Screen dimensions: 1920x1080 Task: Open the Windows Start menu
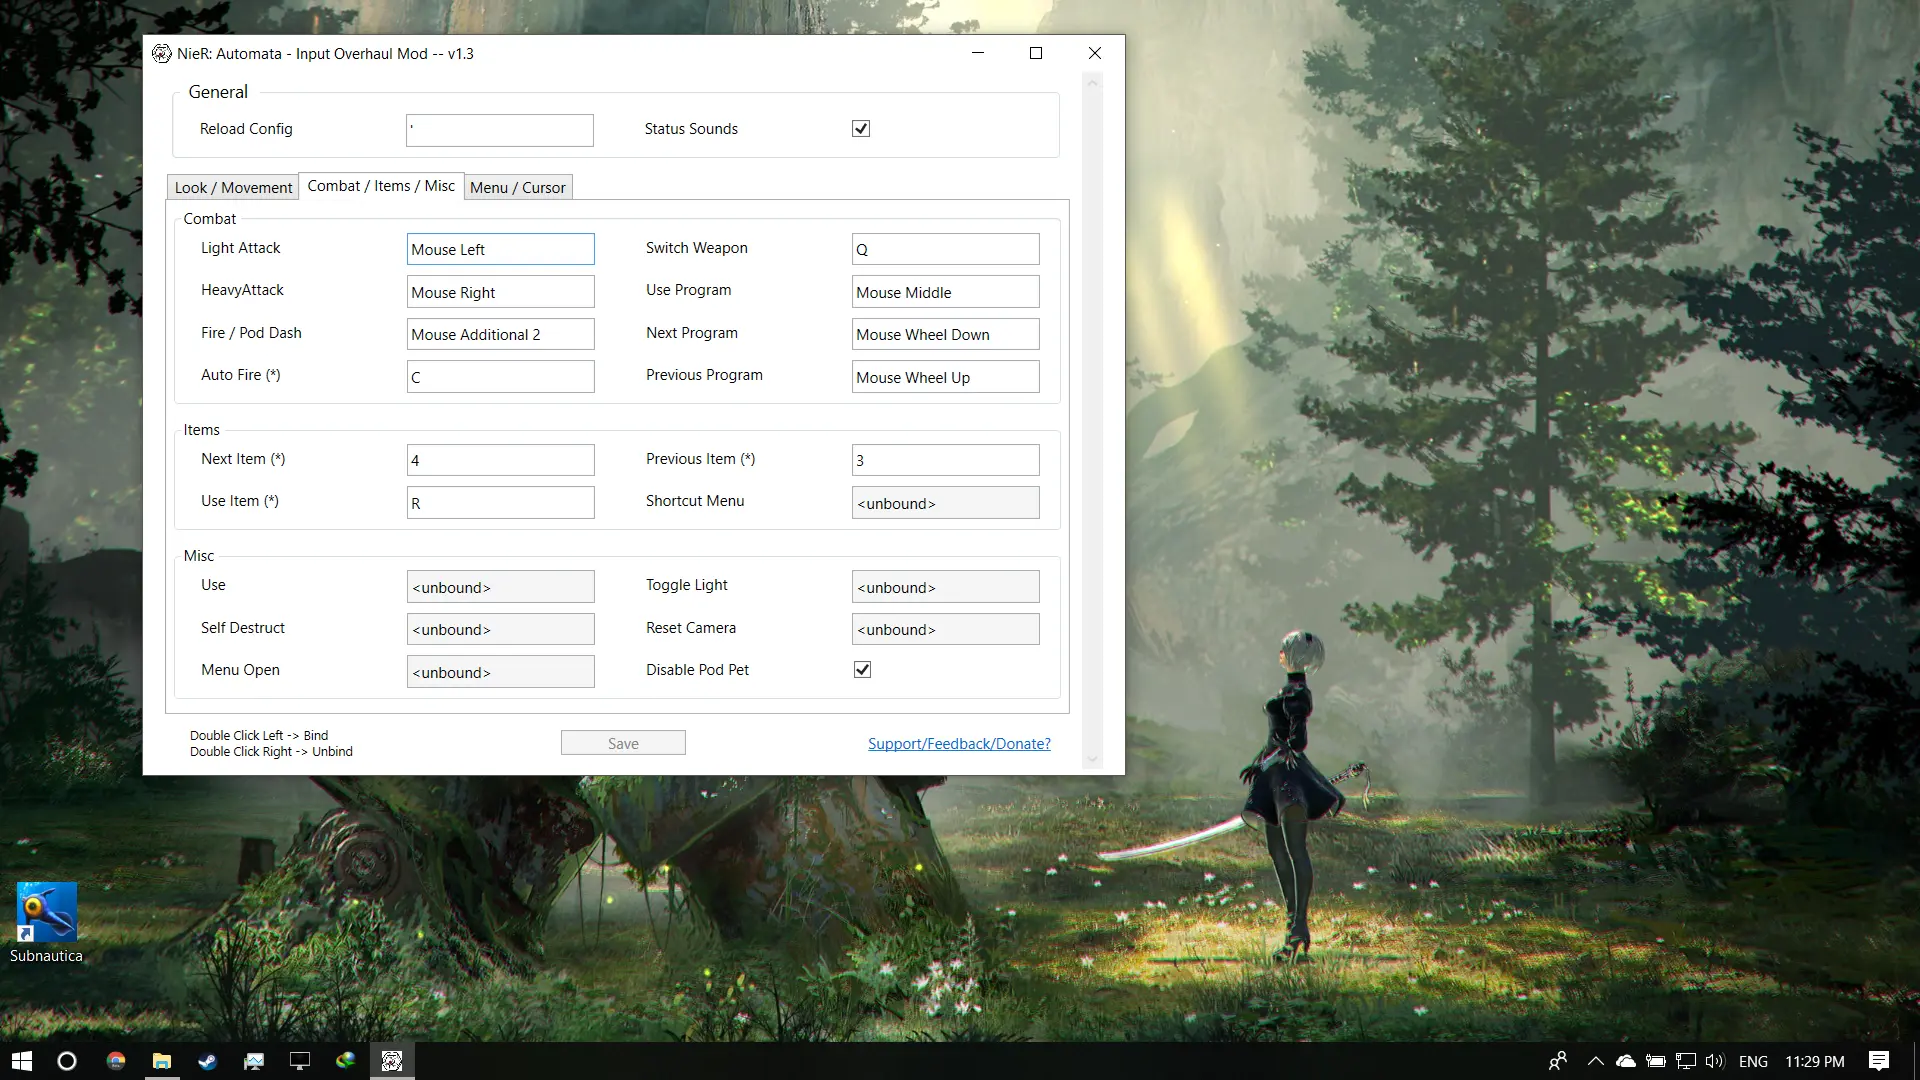(x=22, y=1061)
